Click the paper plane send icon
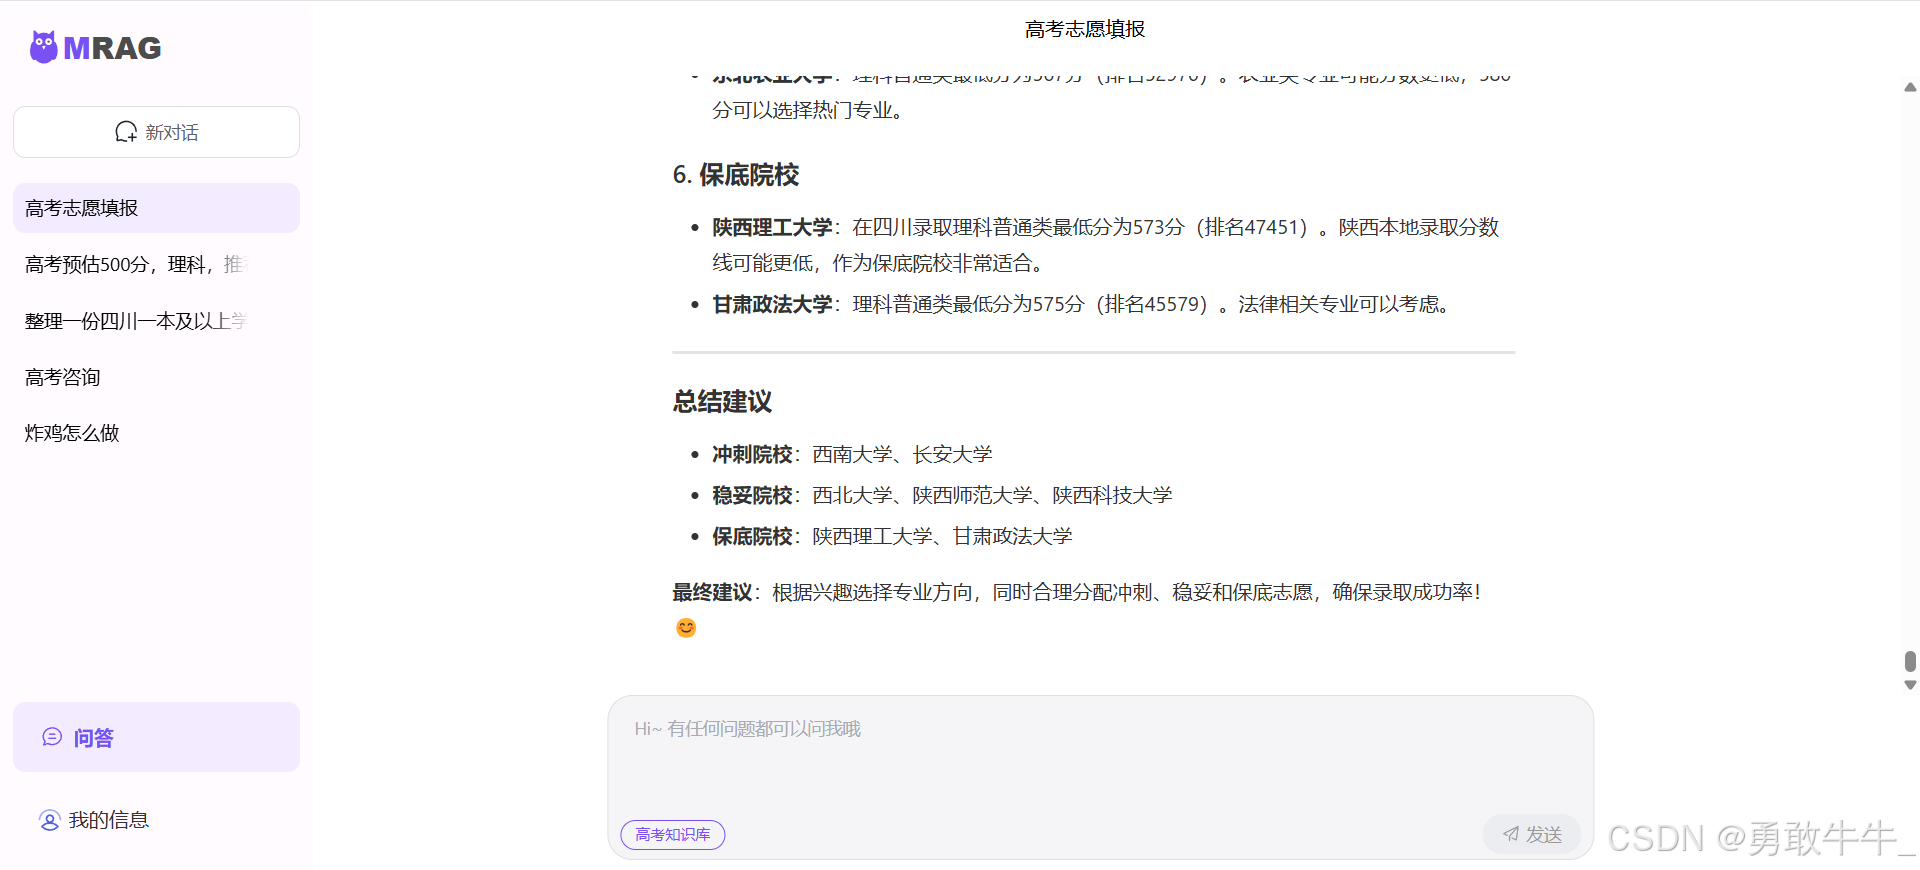Image resolution: width=1920 pixels, height=870 pixels. pos(1511,834)
